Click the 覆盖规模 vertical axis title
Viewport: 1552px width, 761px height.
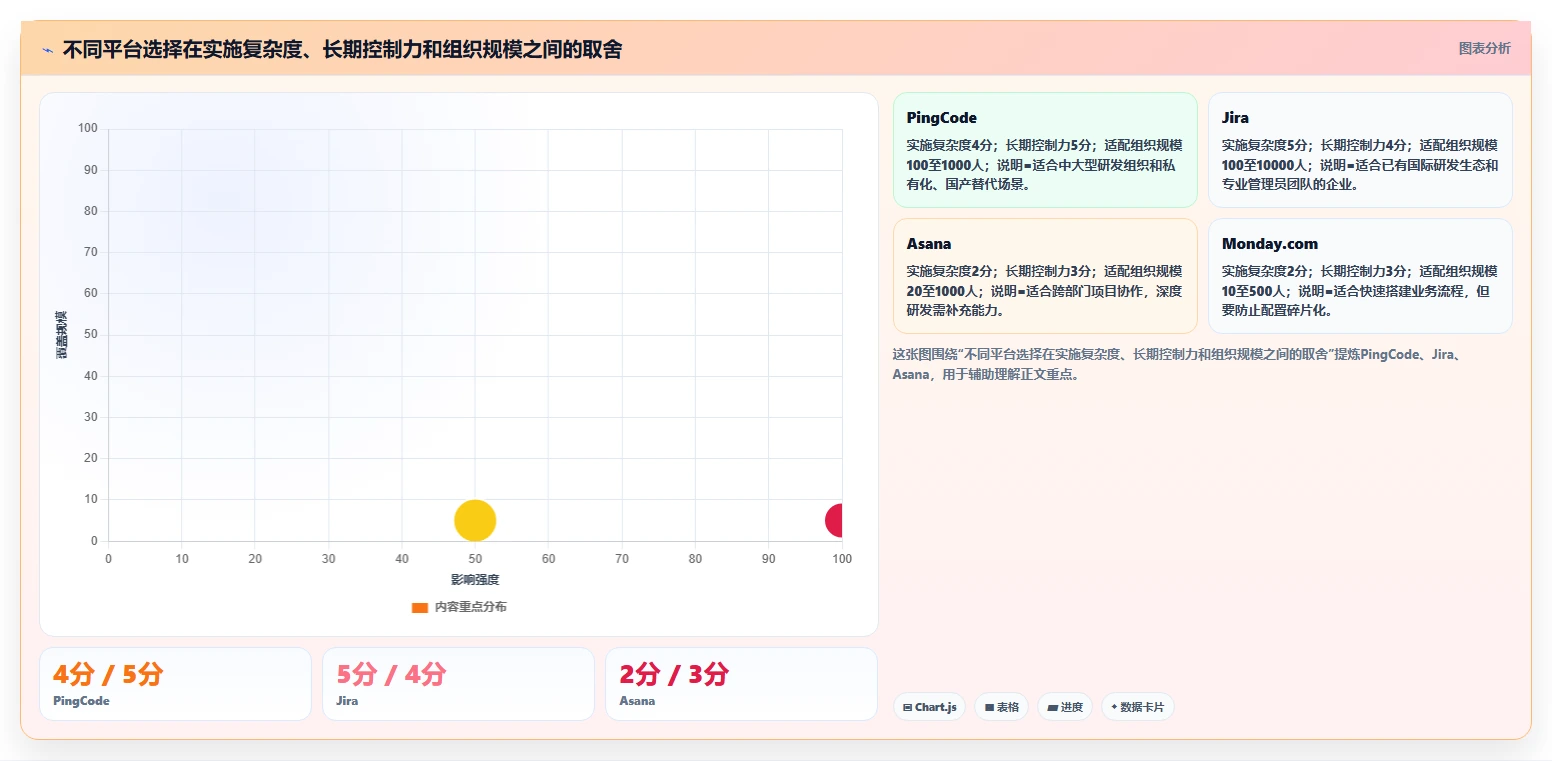62,334
